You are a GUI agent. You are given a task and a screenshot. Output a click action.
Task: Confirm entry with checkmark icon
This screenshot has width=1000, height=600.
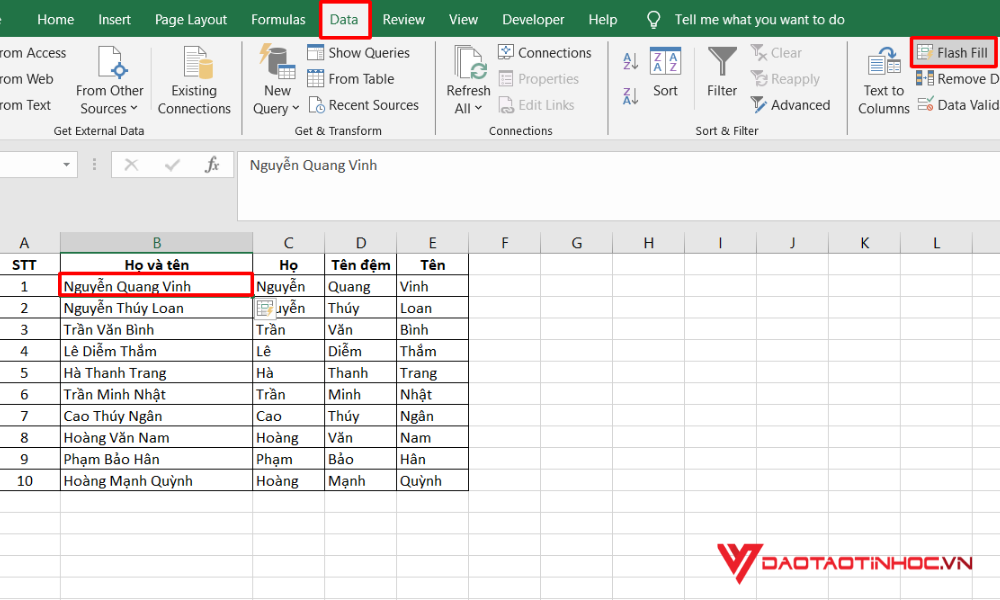[x=172, y=165]
